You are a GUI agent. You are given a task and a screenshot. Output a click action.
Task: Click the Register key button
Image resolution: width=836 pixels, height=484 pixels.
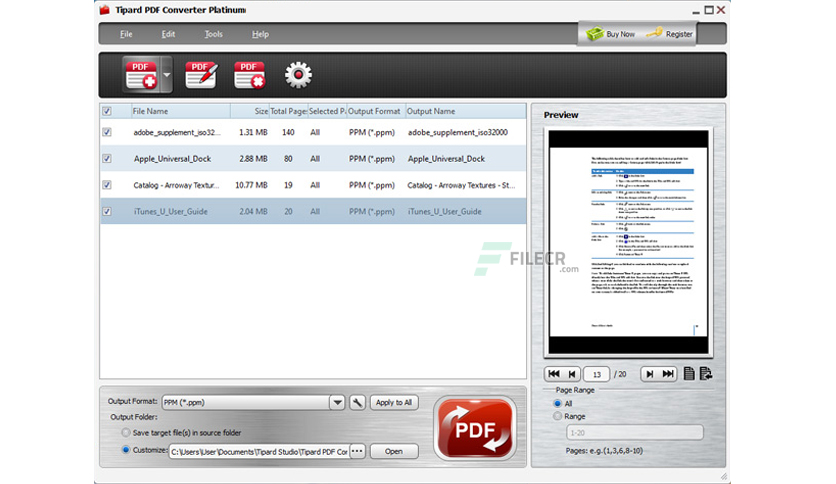pos(670,34)
